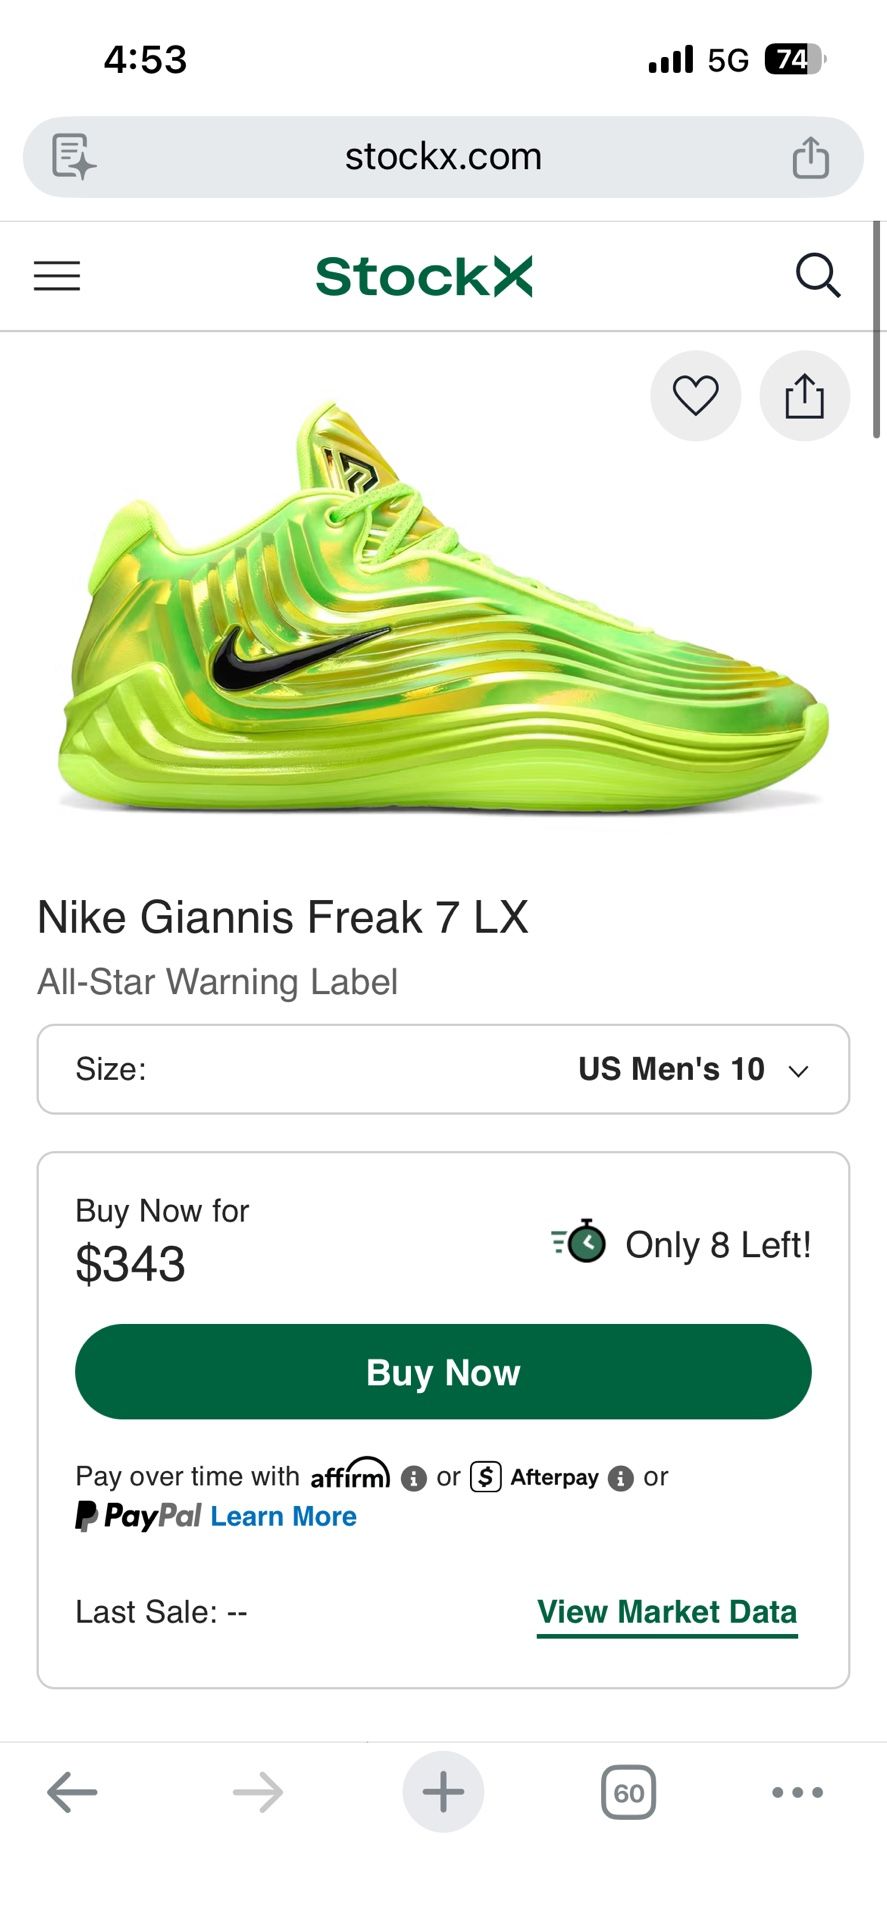Image resolution: width=887 pixels, height=1920 pixels.
Task: Share product using the round share button
Action: 804,396
